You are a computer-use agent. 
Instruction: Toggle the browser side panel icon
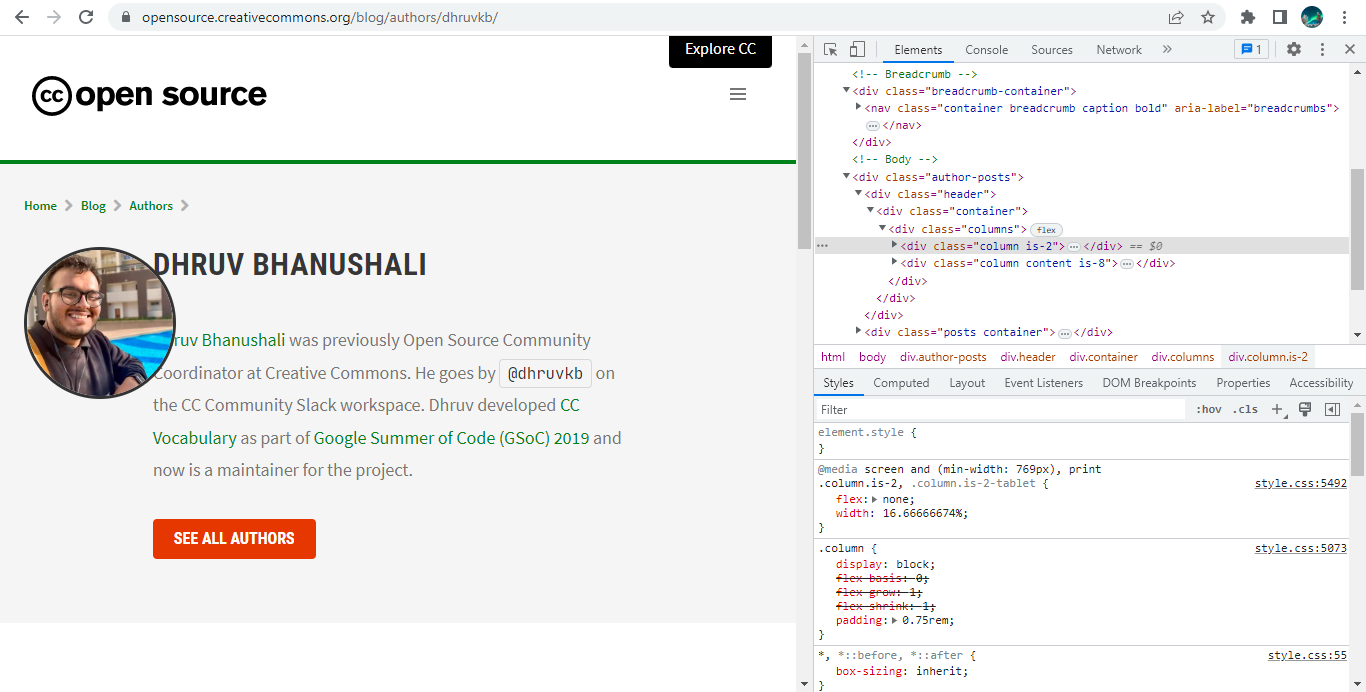point(1279,17)
